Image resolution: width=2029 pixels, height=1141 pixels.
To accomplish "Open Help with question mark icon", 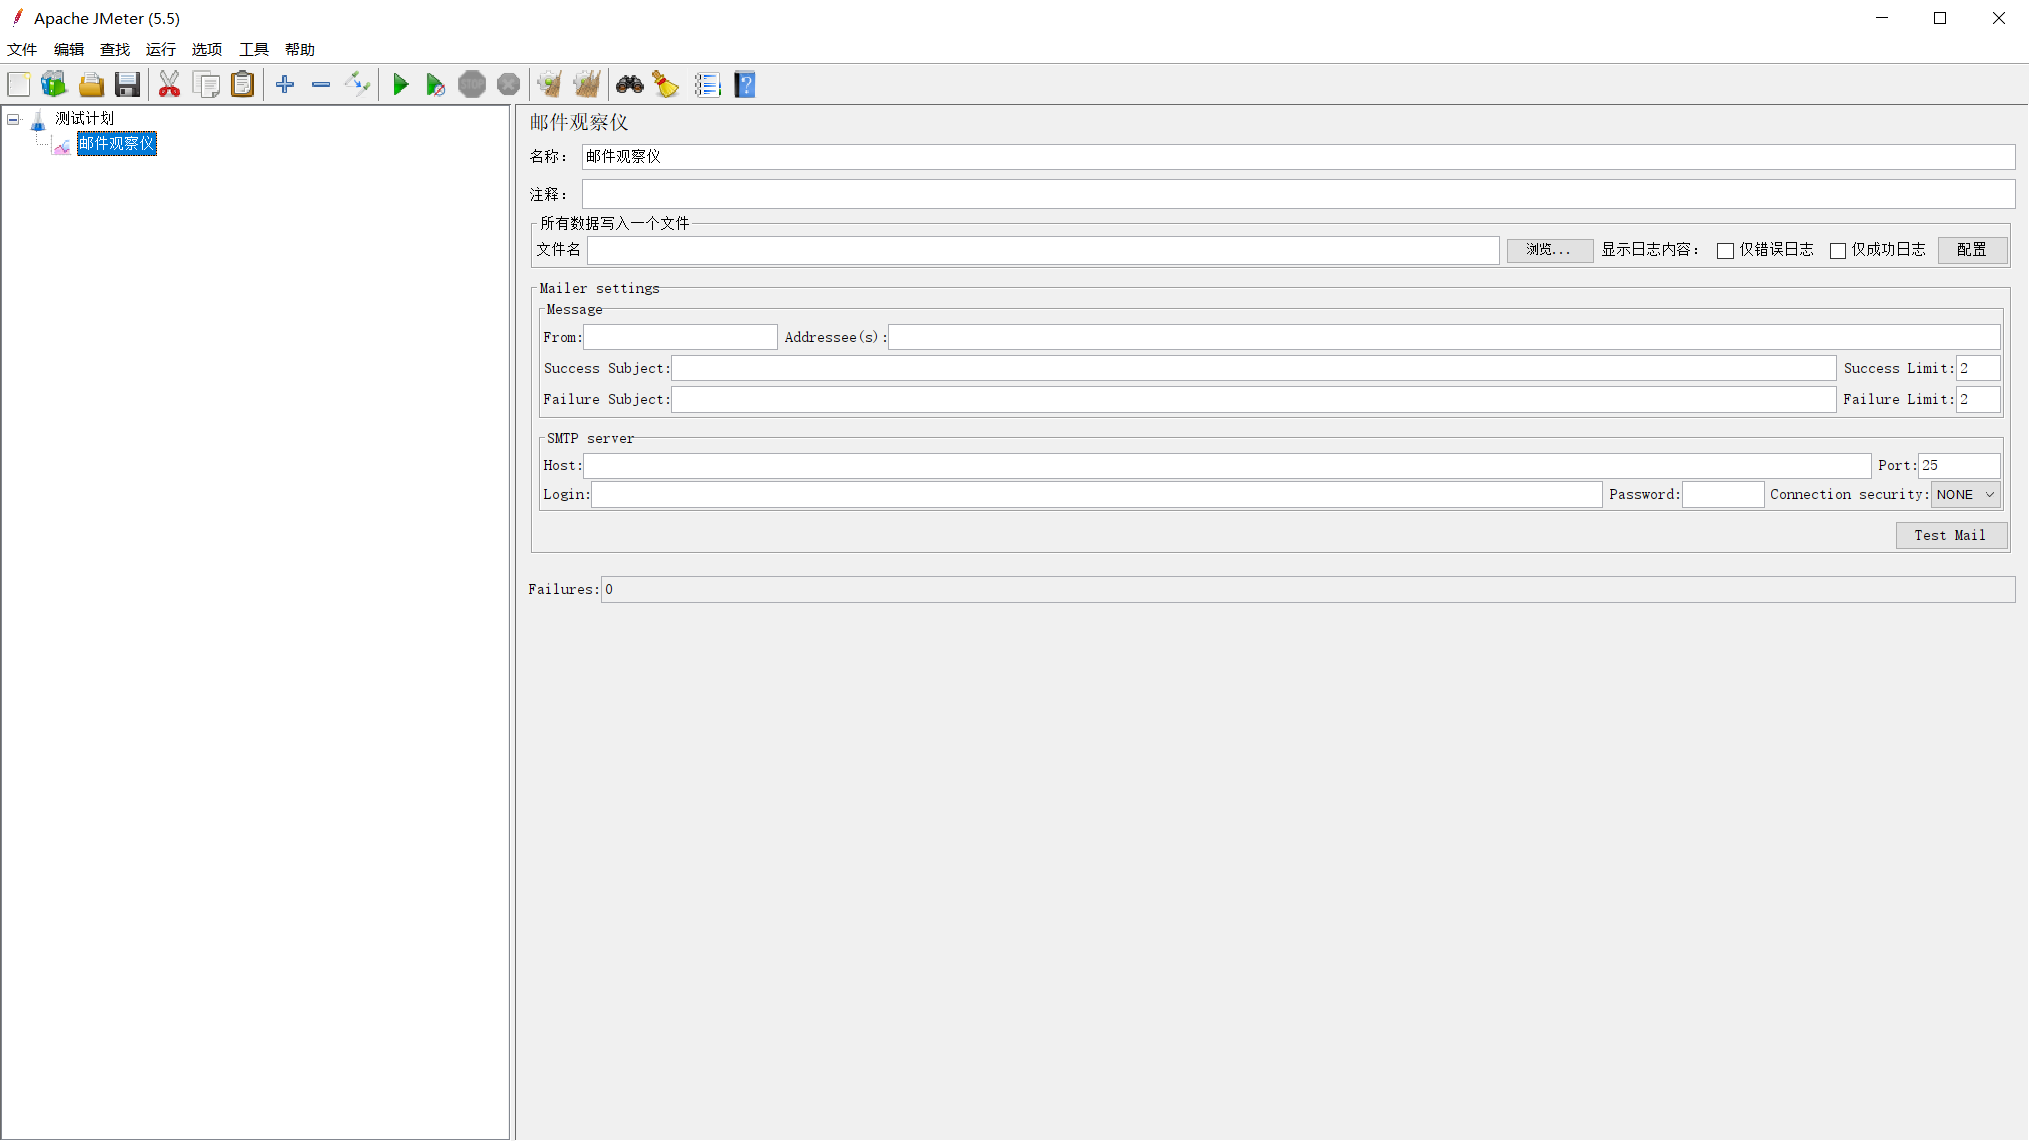I will coord(745,85).
